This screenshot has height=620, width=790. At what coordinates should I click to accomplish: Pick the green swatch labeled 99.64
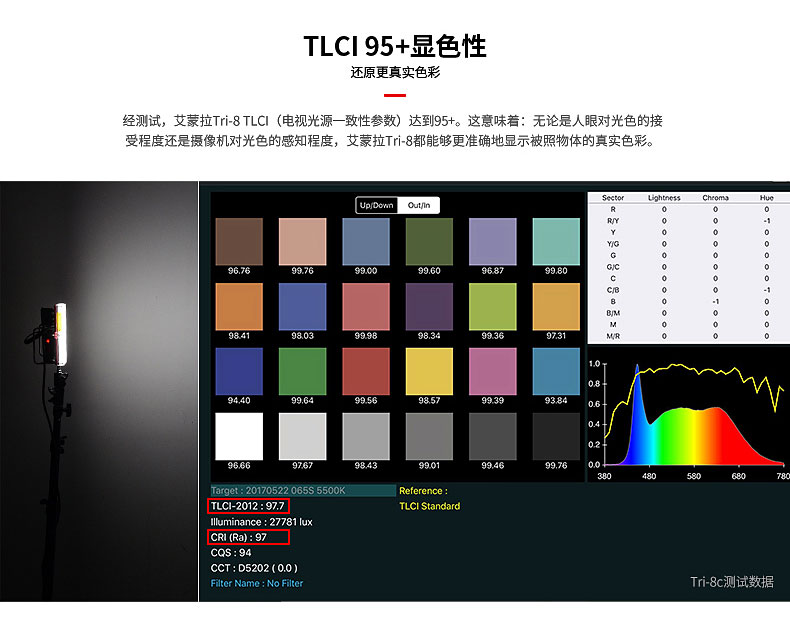[302, 371]
